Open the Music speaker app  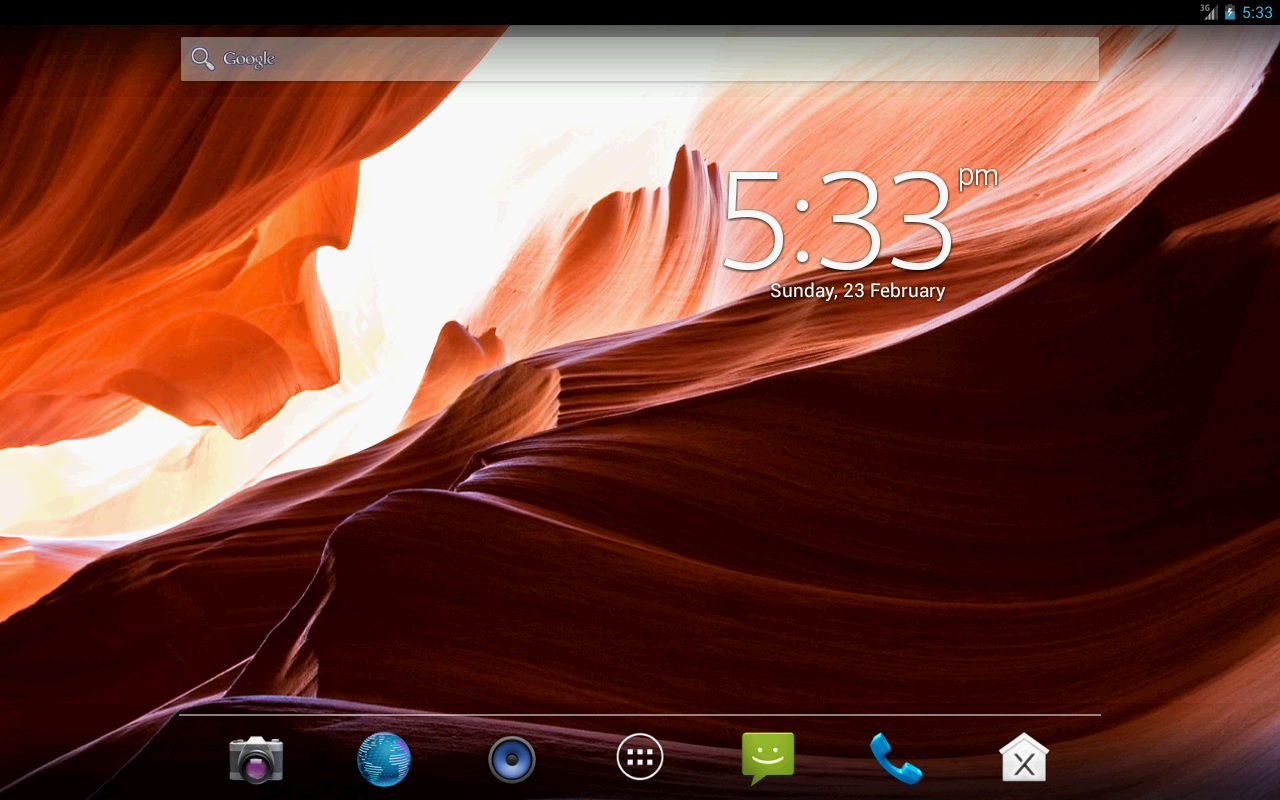[512, 760]
